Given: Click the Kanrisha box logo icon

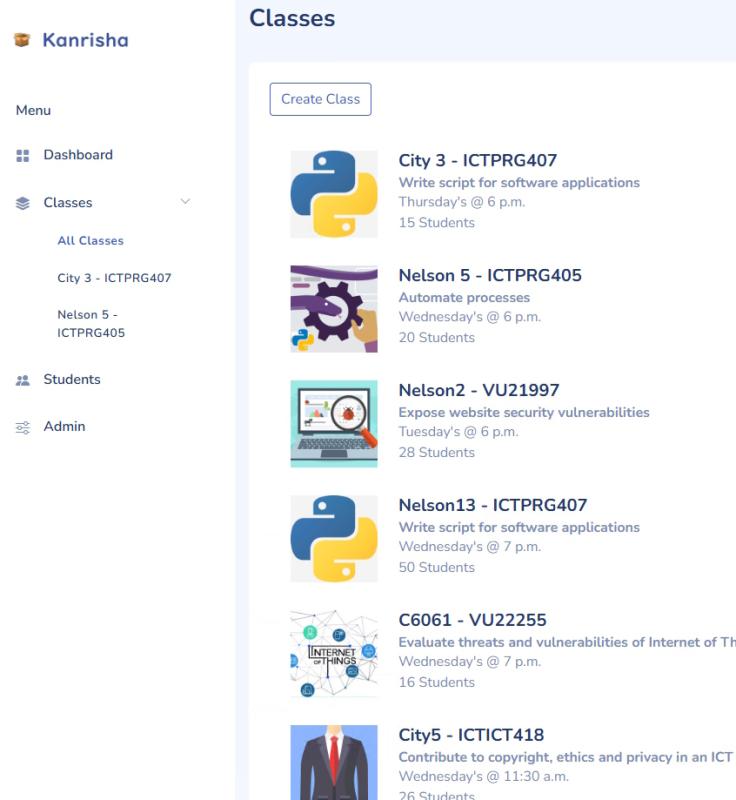Looking at the screenshot, I should tap(22, 40).
